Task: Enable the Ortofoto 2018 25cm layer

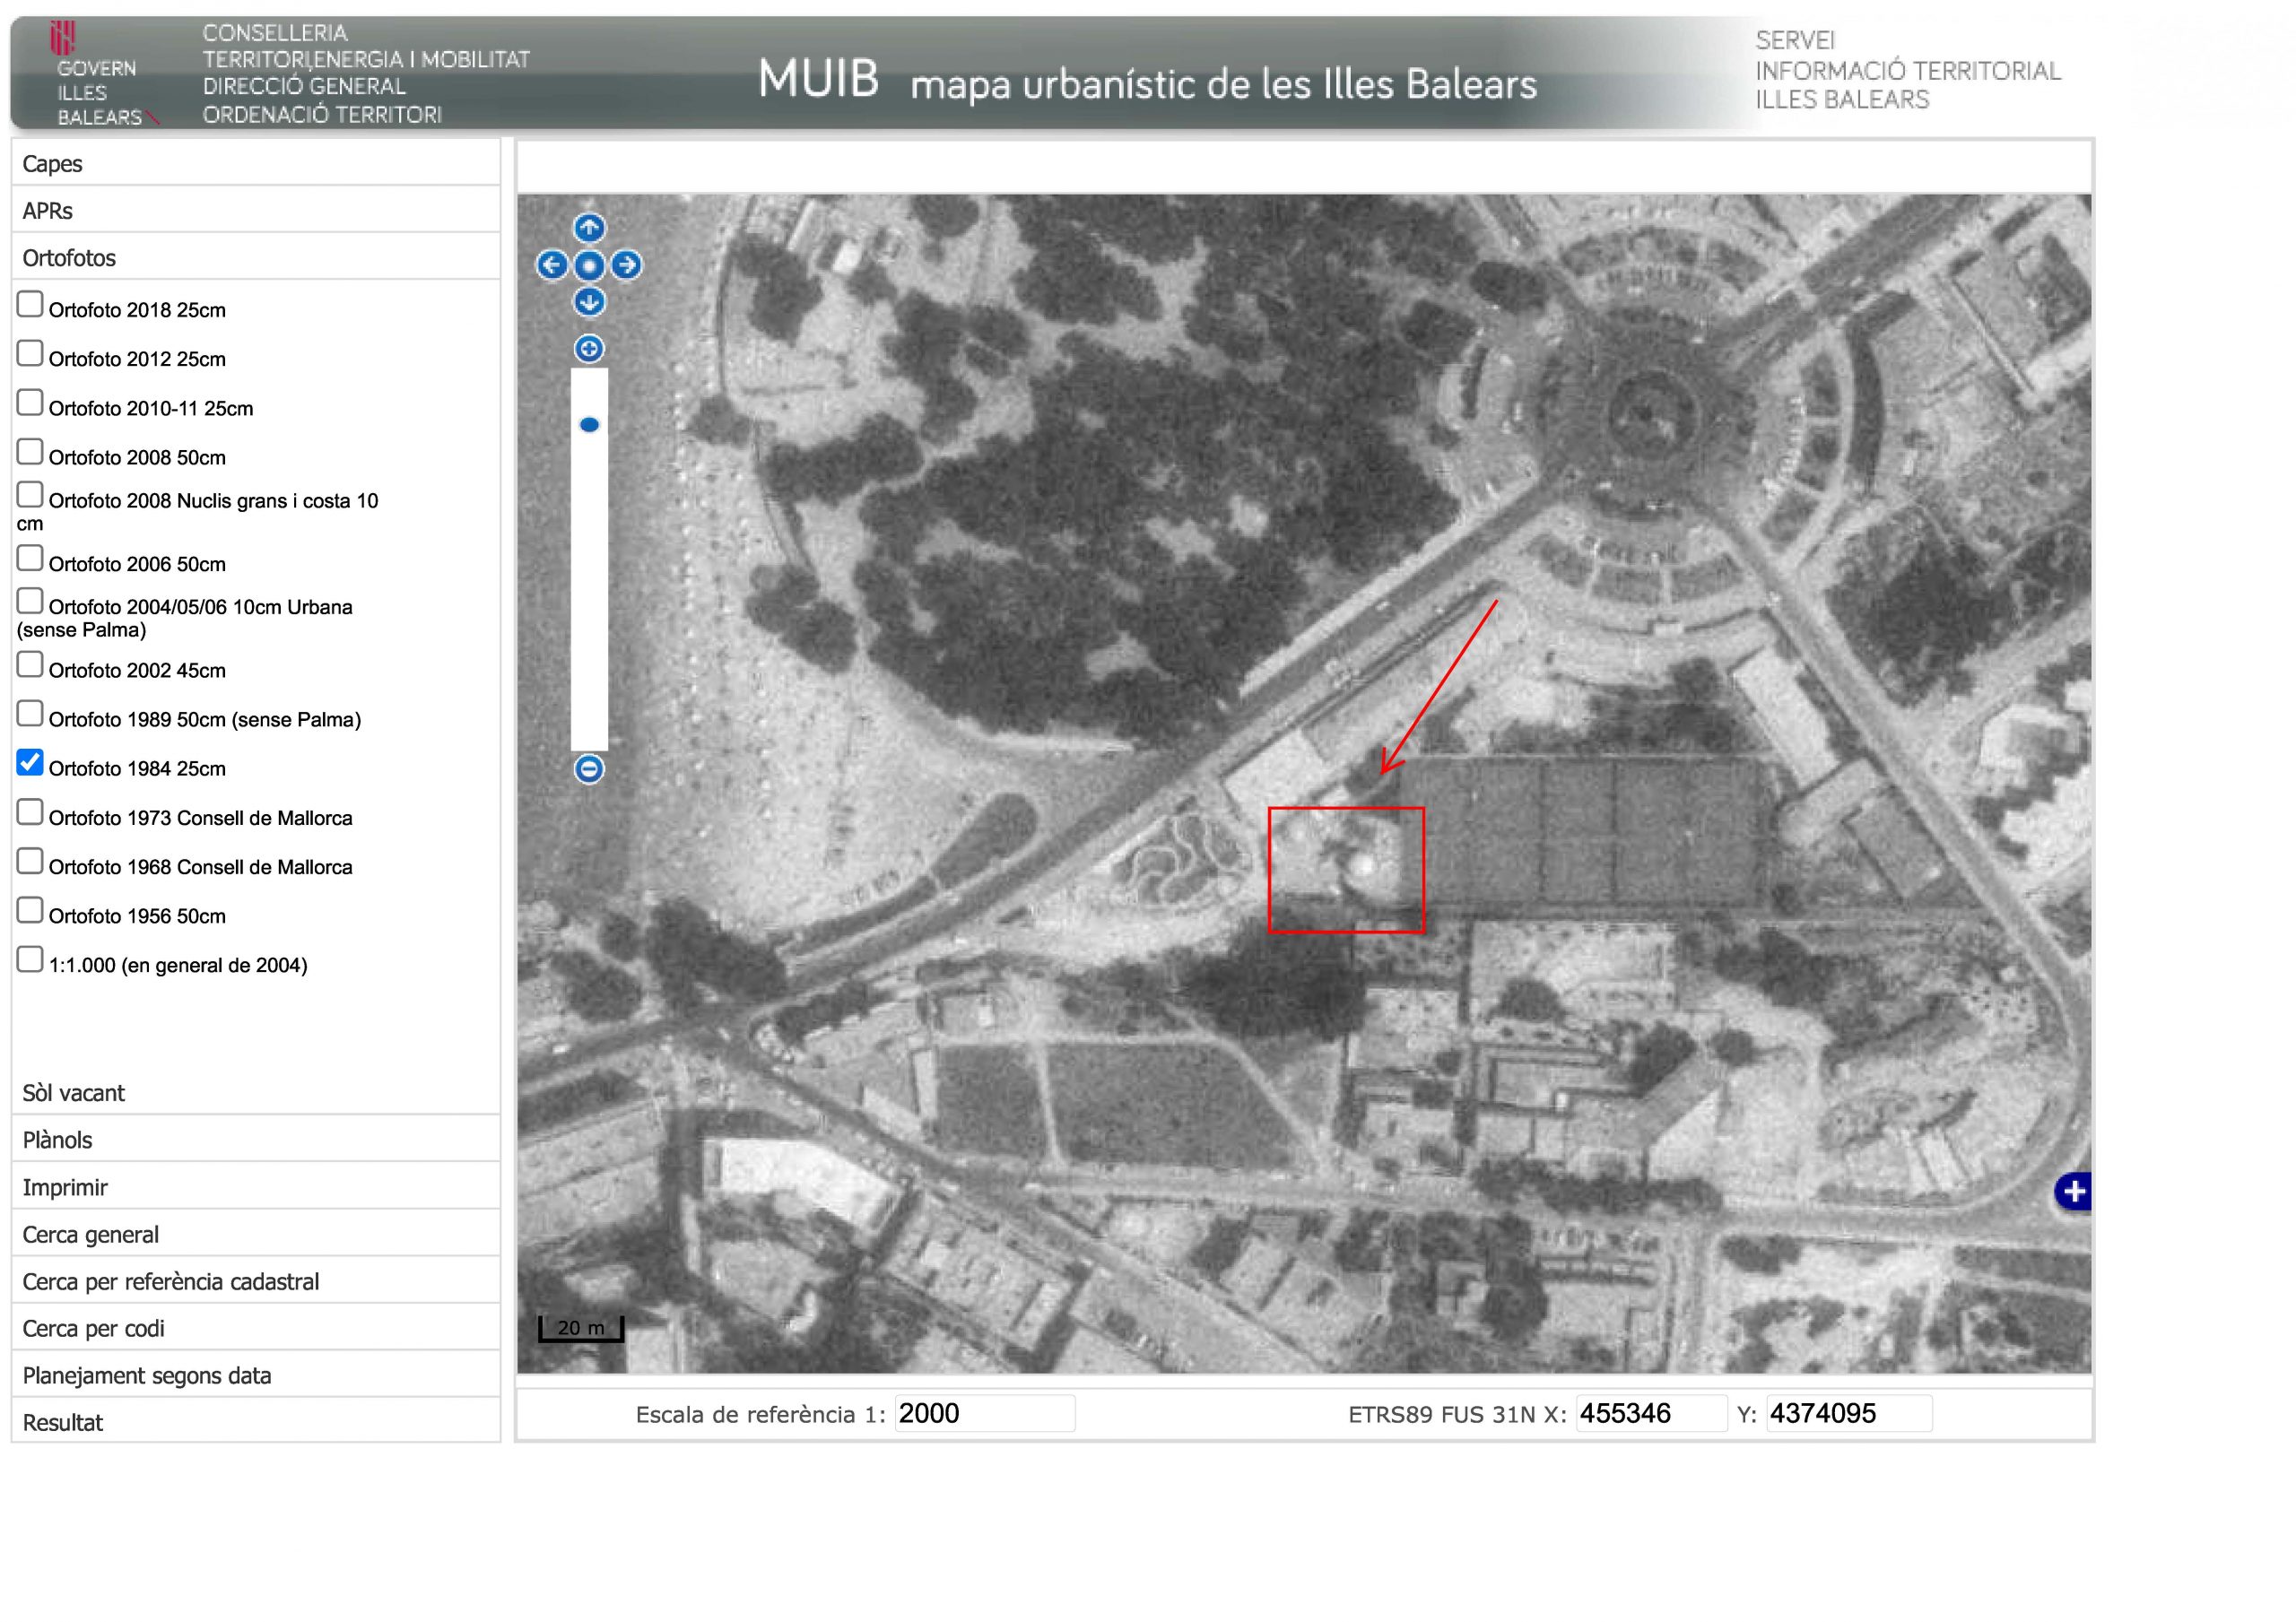Action: tap(30, 304)
